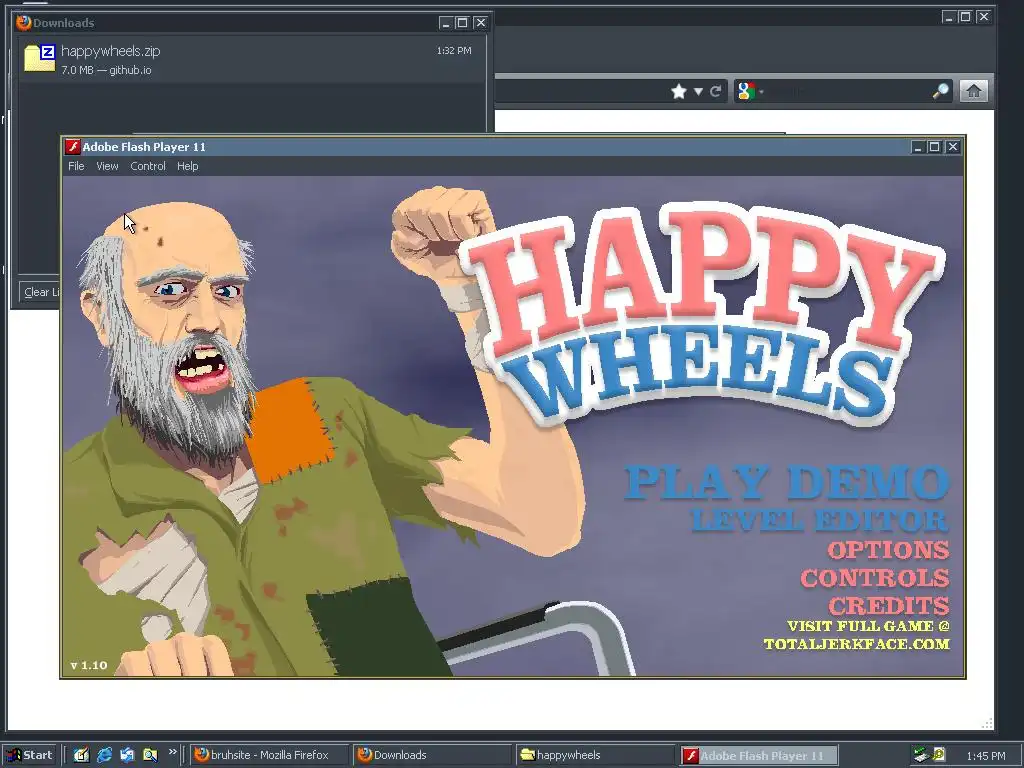This screenshot has width=1024, height=768.
Task: Maximize the Firefox browser window
Action: [965, 17]
